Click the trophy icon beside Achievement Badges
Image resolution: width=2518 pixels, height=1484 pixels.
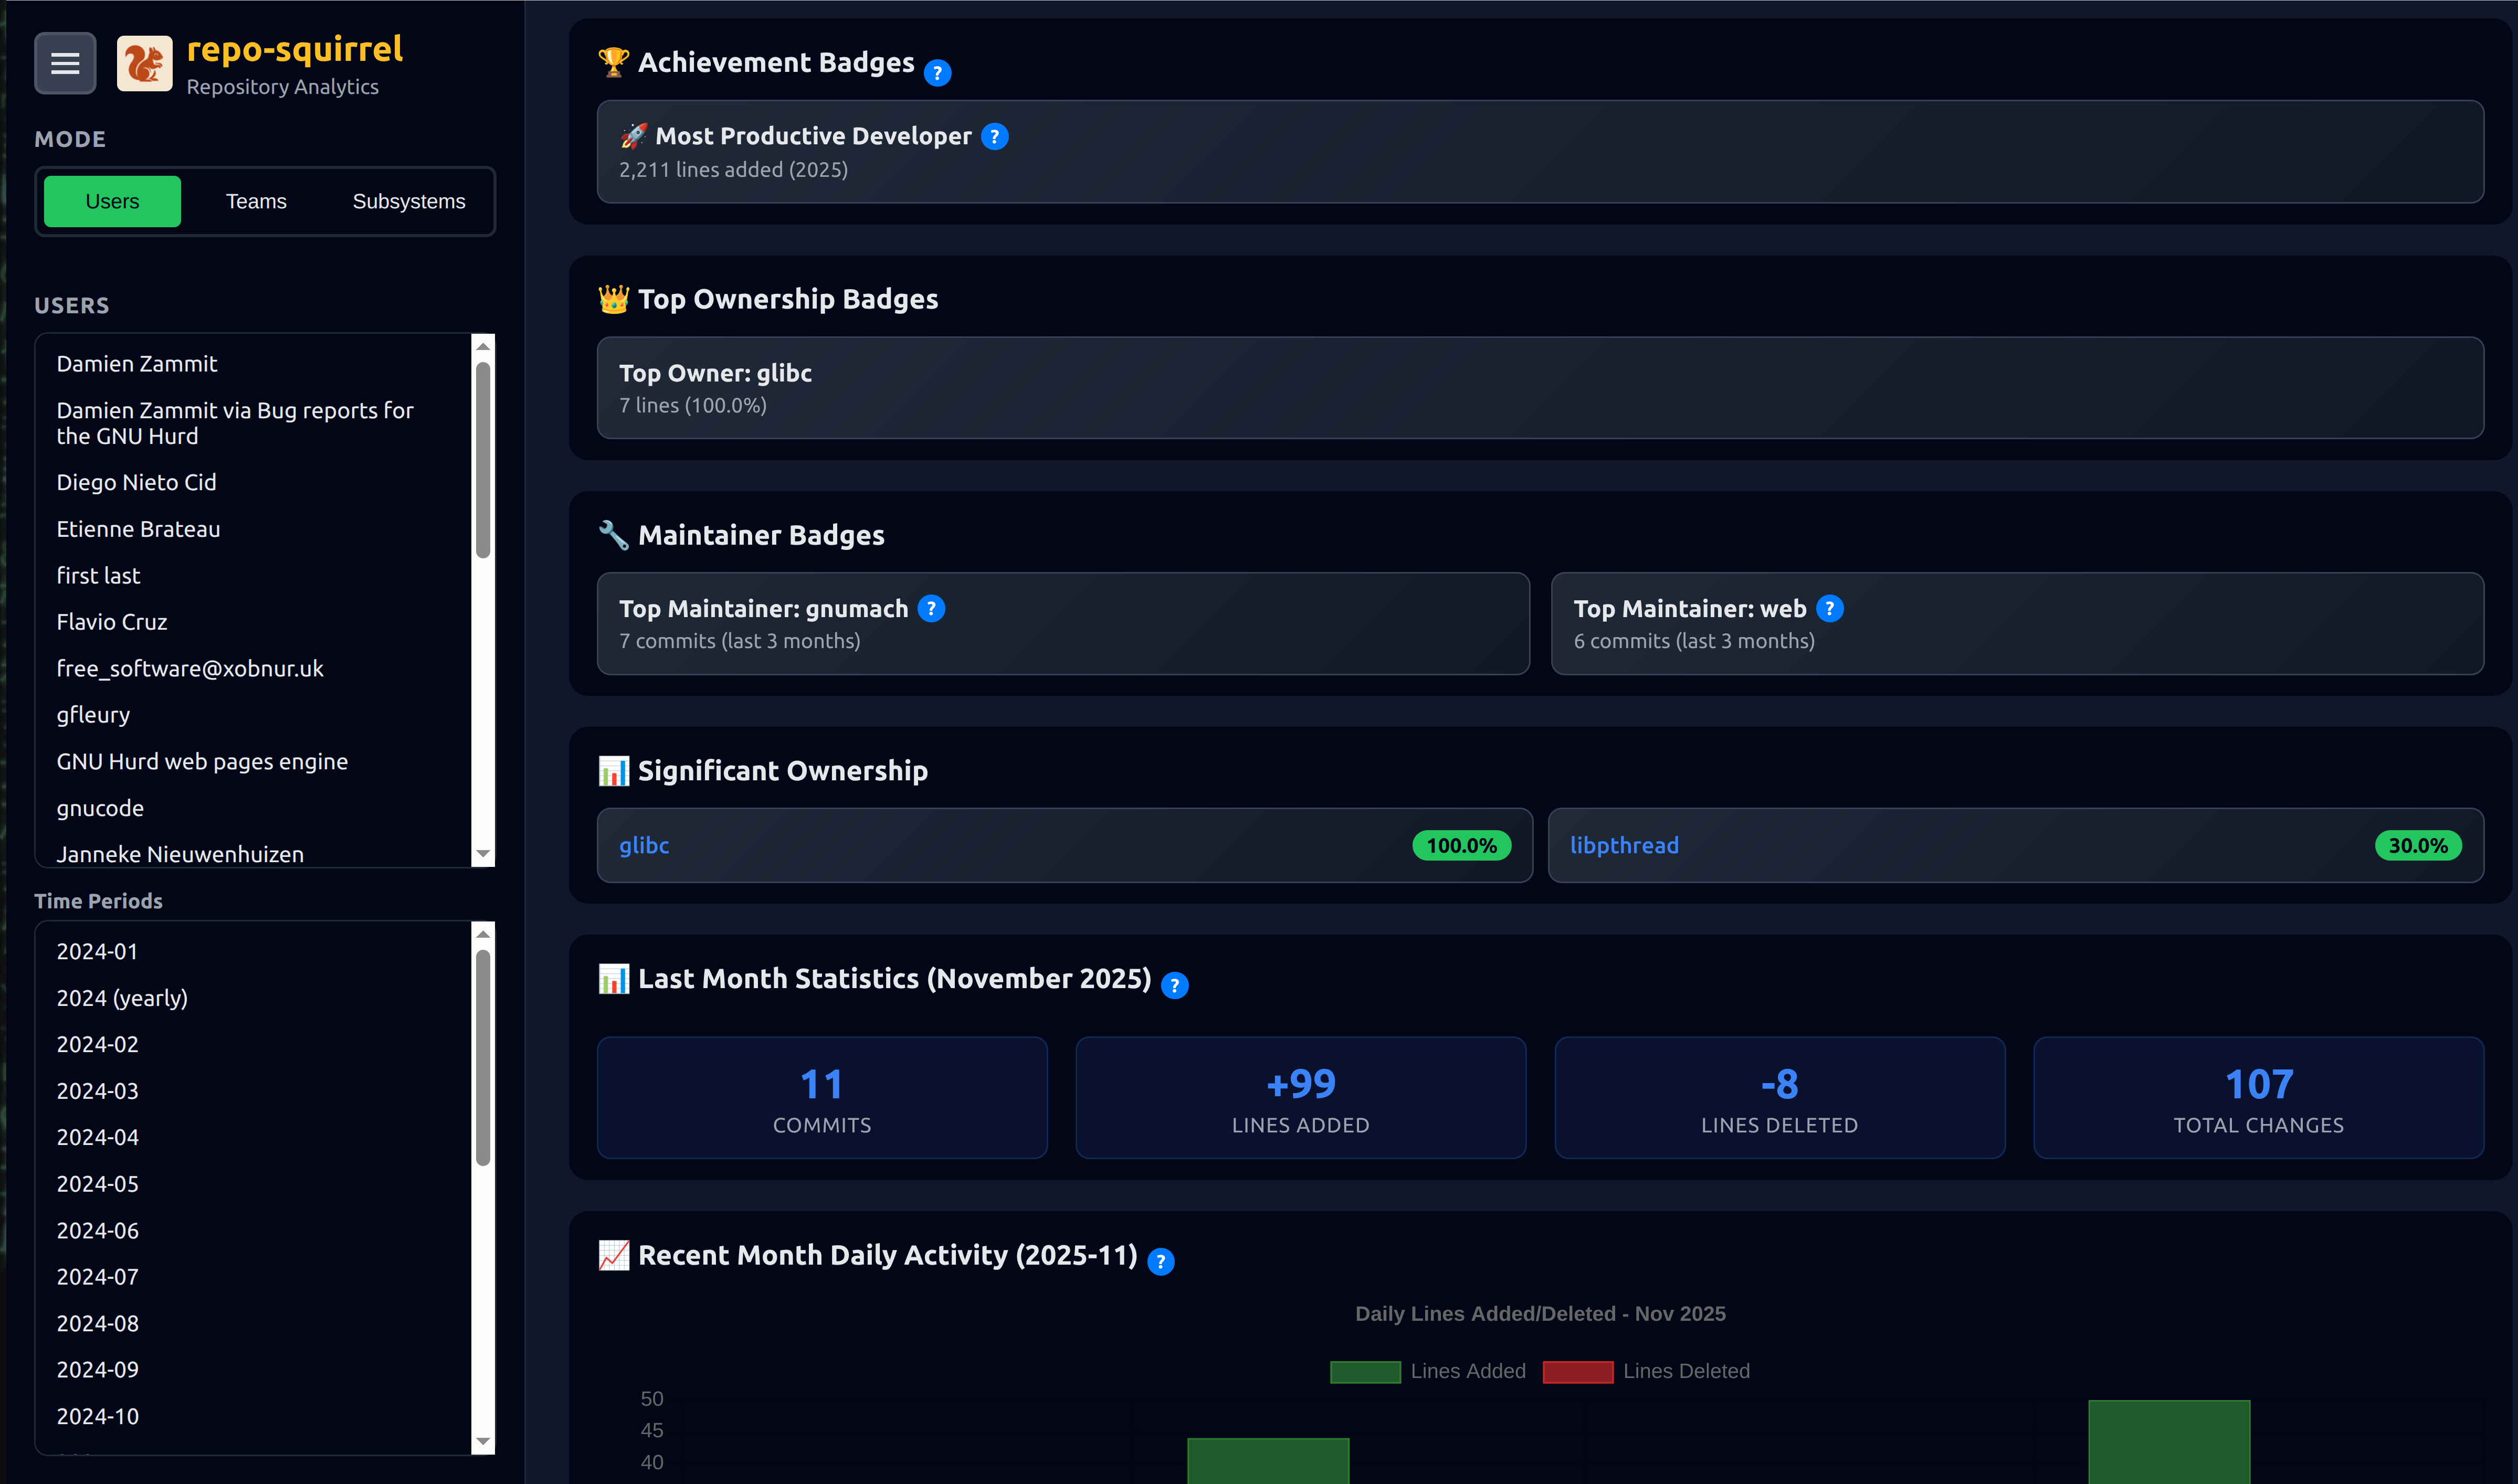[x=613, y=61]
